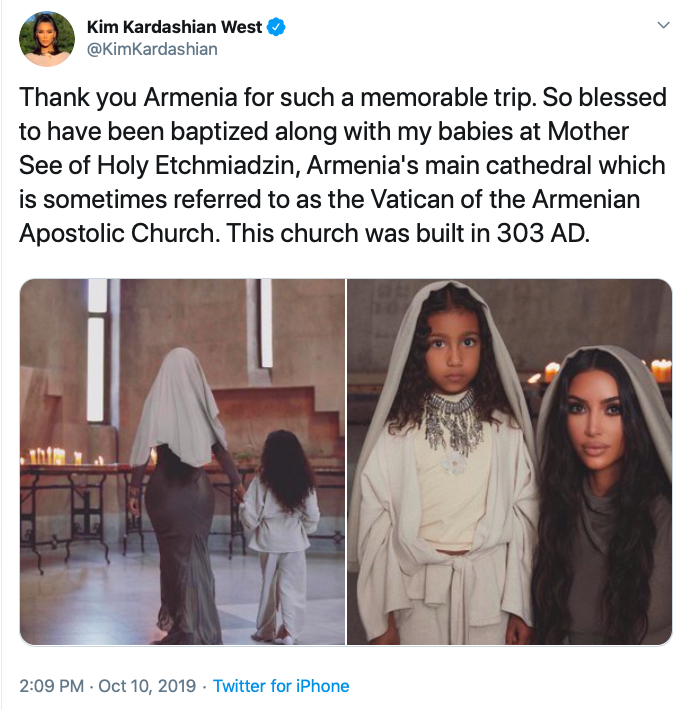Open the Twitter for iPhone source link
The width and height of the screenshot is (690, 710).
(x=281, y=686)
